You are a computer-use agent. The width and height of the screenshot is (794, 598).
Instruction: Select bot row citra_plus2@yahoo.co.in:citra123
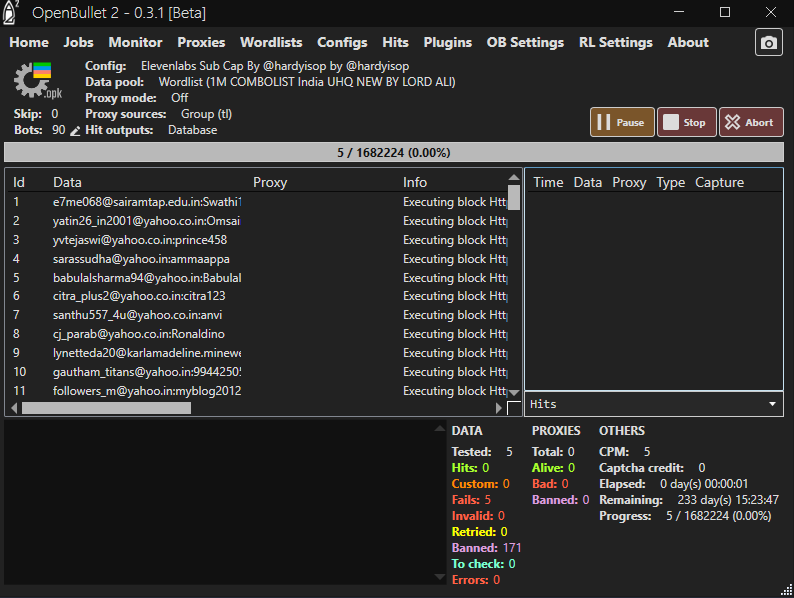point(260,296)
